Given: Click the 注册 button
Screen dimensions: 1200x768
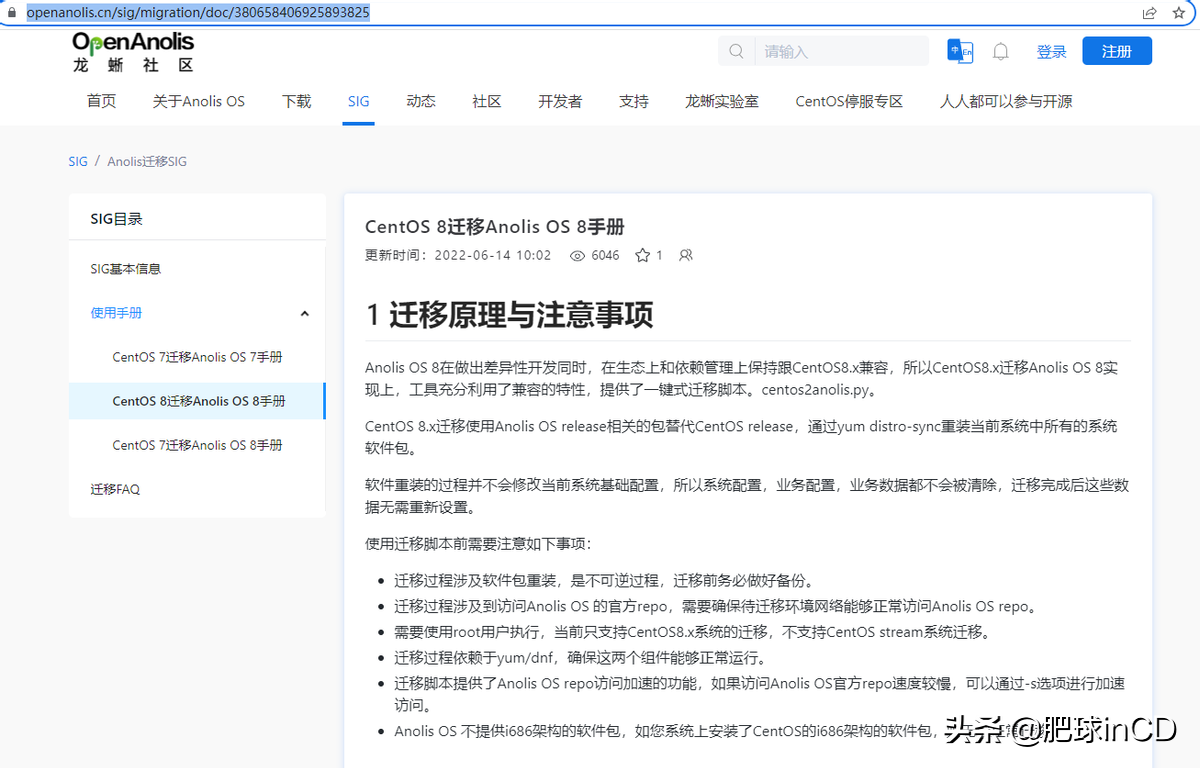Looking at the screenshot, I should click(1117, 51).
